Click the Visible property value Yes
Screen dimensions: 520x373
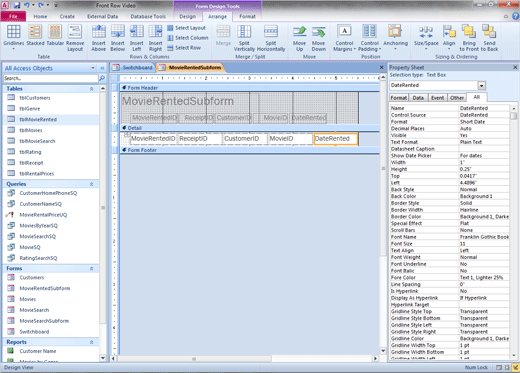pos(484,135)
